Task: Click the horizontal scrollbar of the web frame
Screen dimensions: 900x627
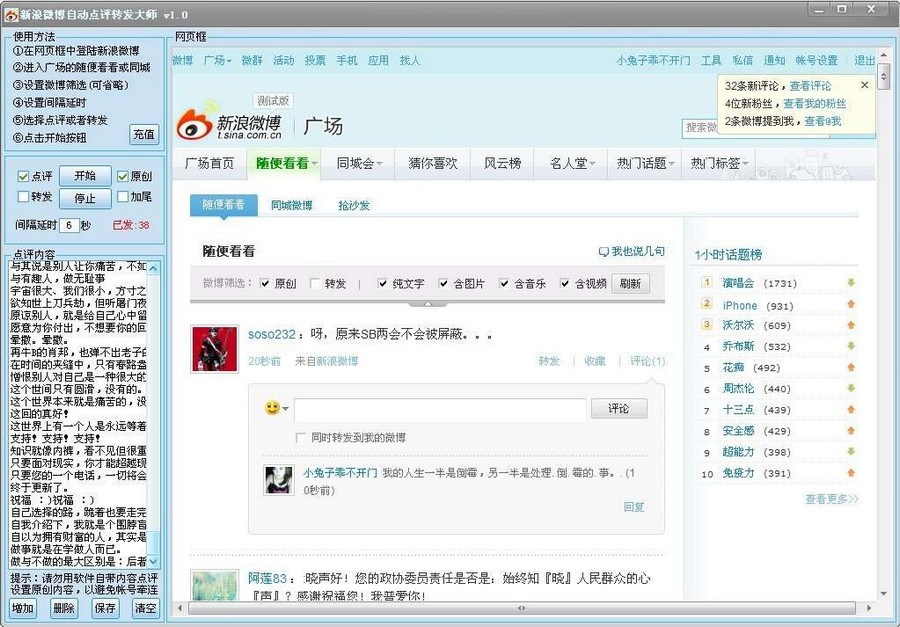Action: (x=522, y=607)
